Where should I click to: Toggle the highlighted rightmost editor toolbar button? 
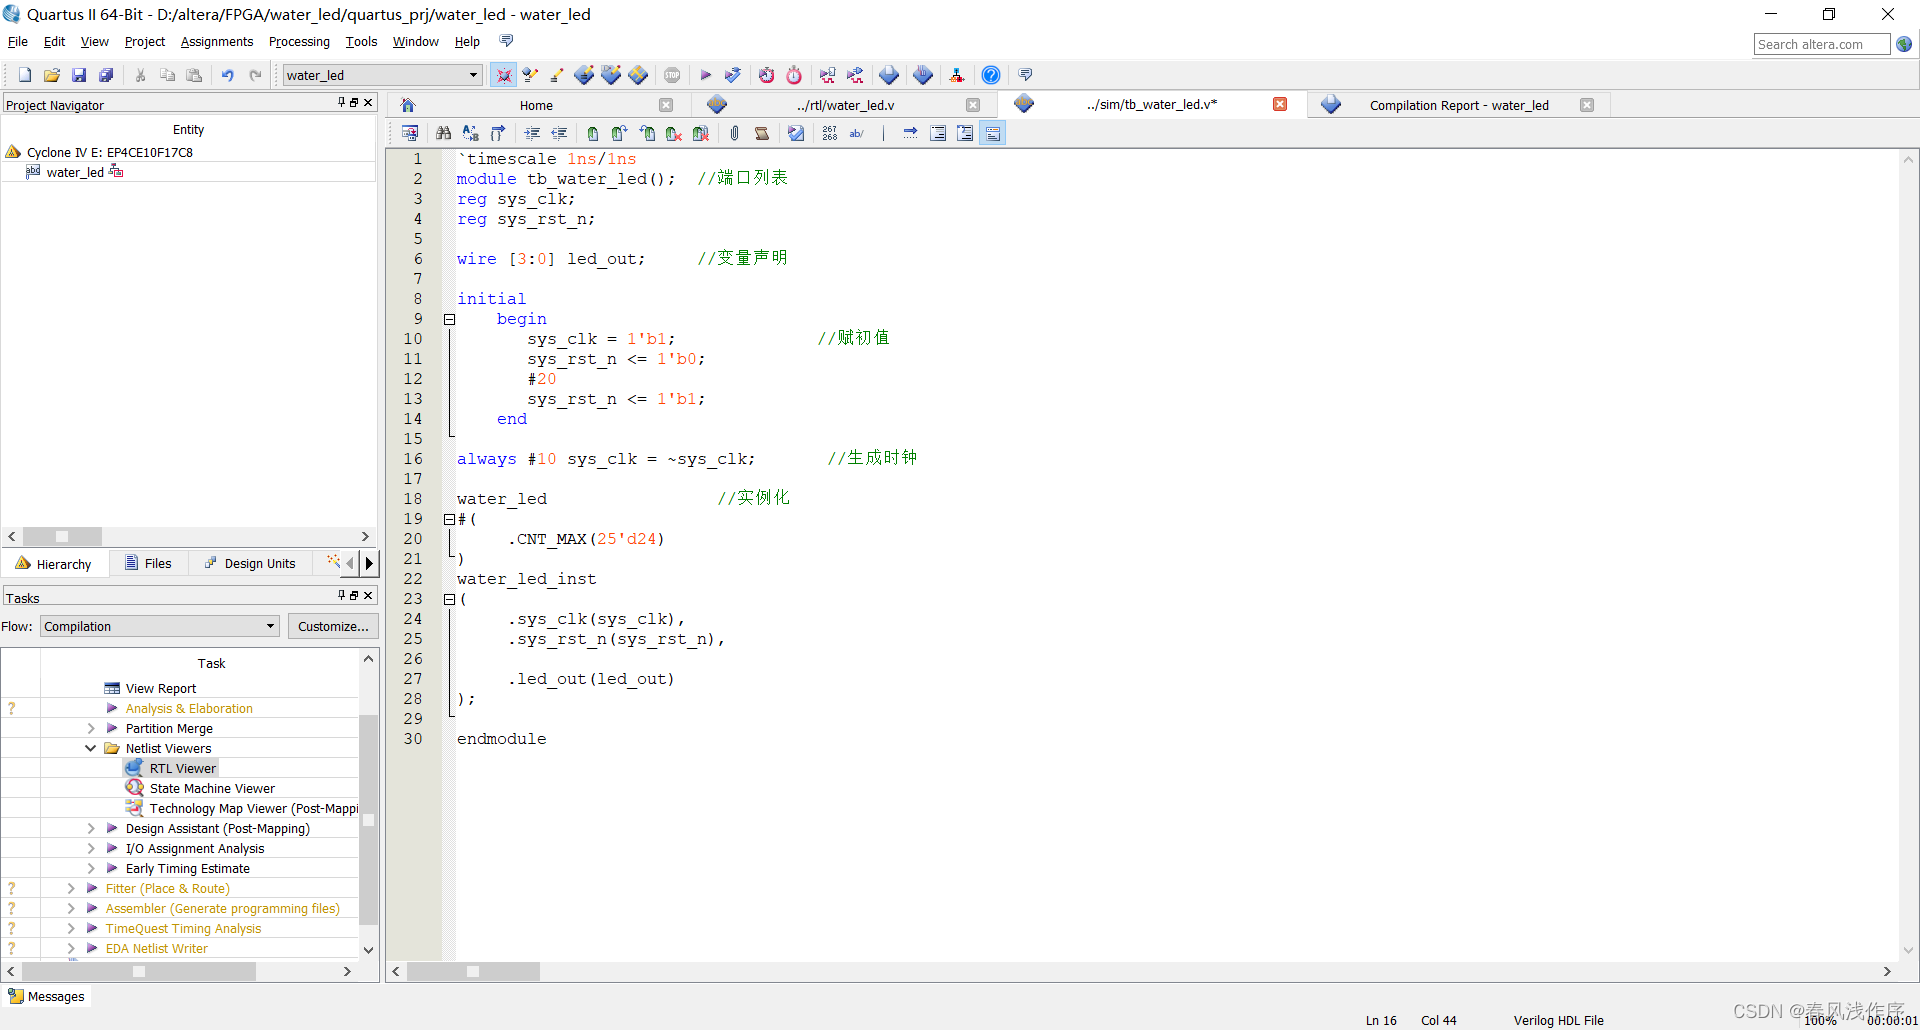coord(993,133)
